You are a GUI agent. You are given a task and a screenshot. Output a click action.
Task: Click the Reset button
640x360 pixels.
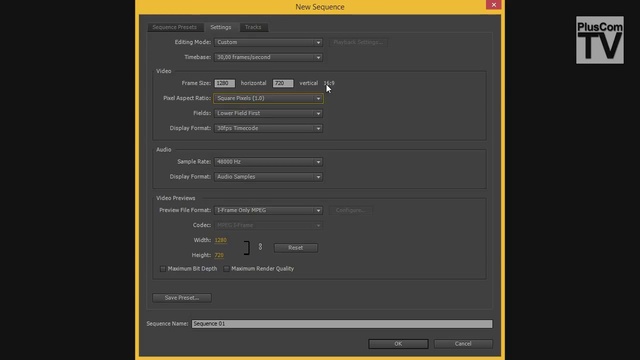(x=296, y=248)
